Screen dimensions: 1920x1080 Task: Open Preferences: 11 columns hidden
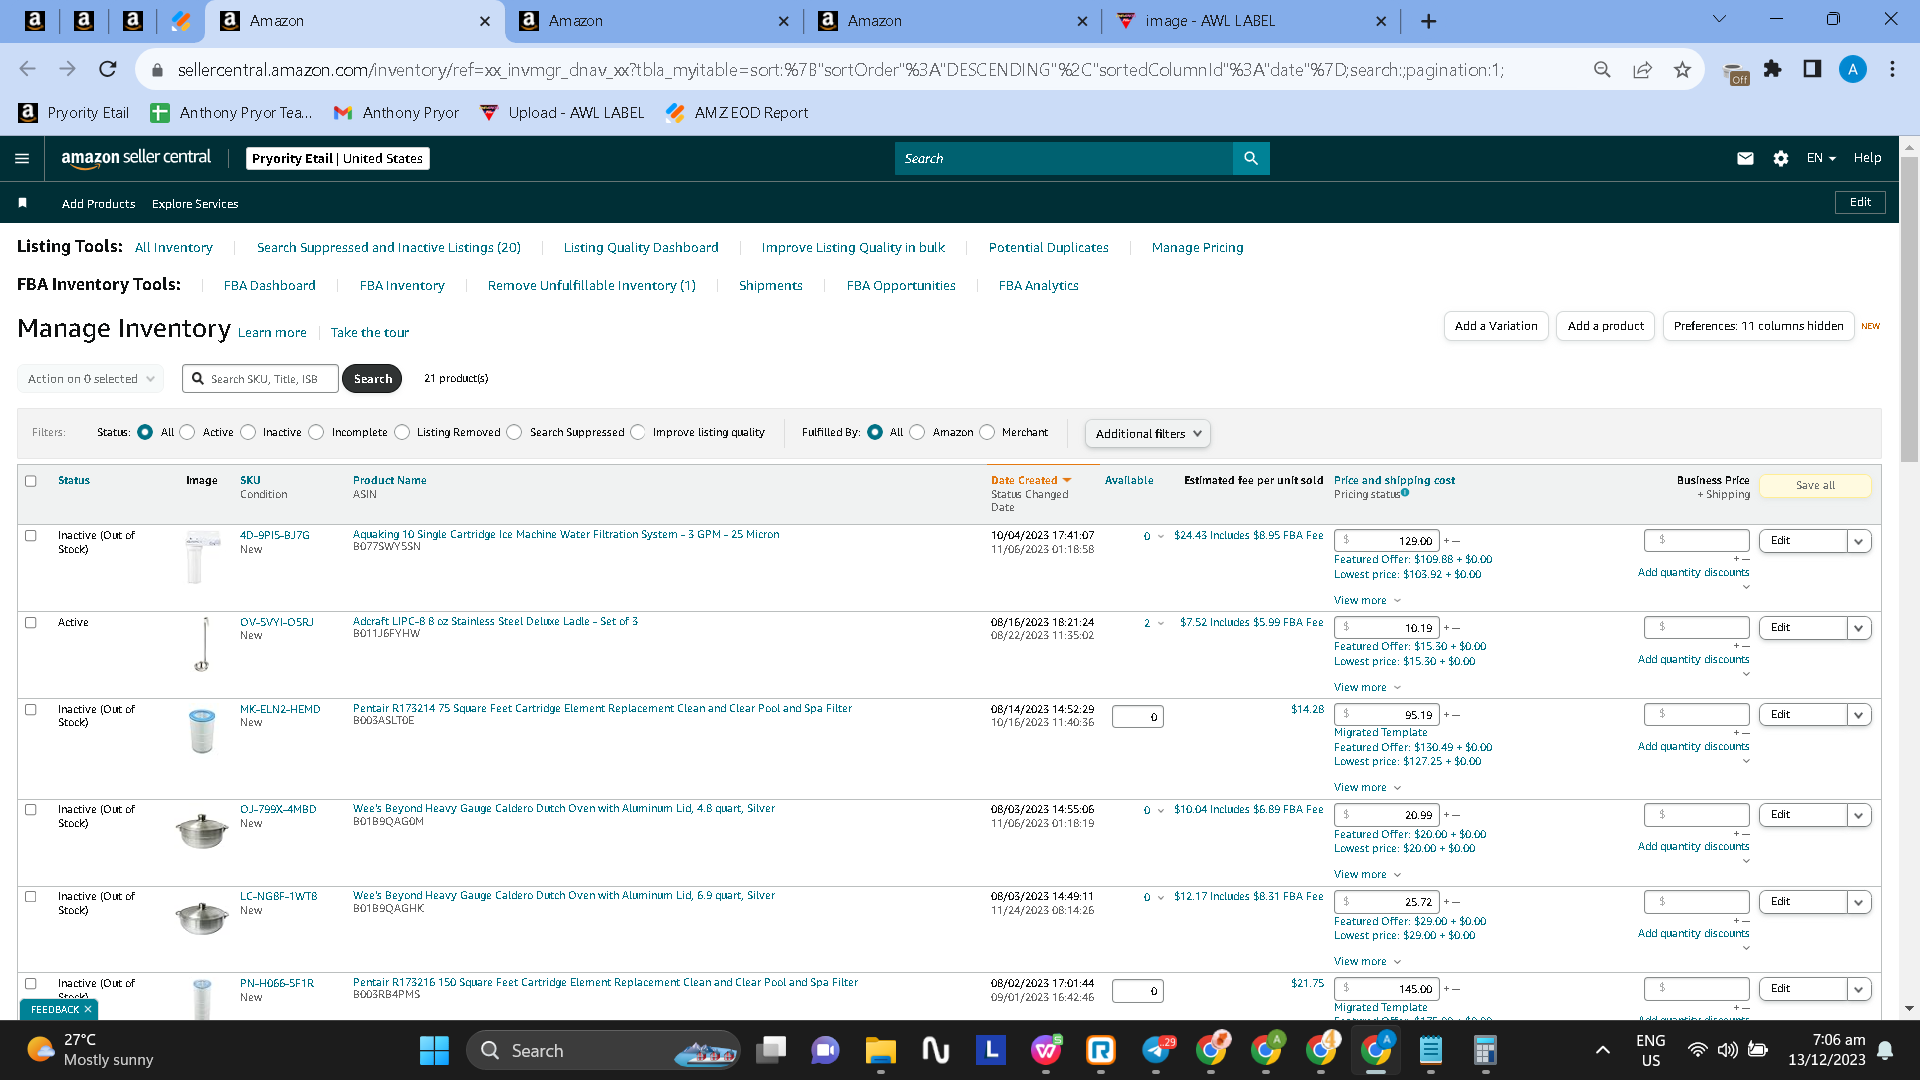(x=1758, y=326)
